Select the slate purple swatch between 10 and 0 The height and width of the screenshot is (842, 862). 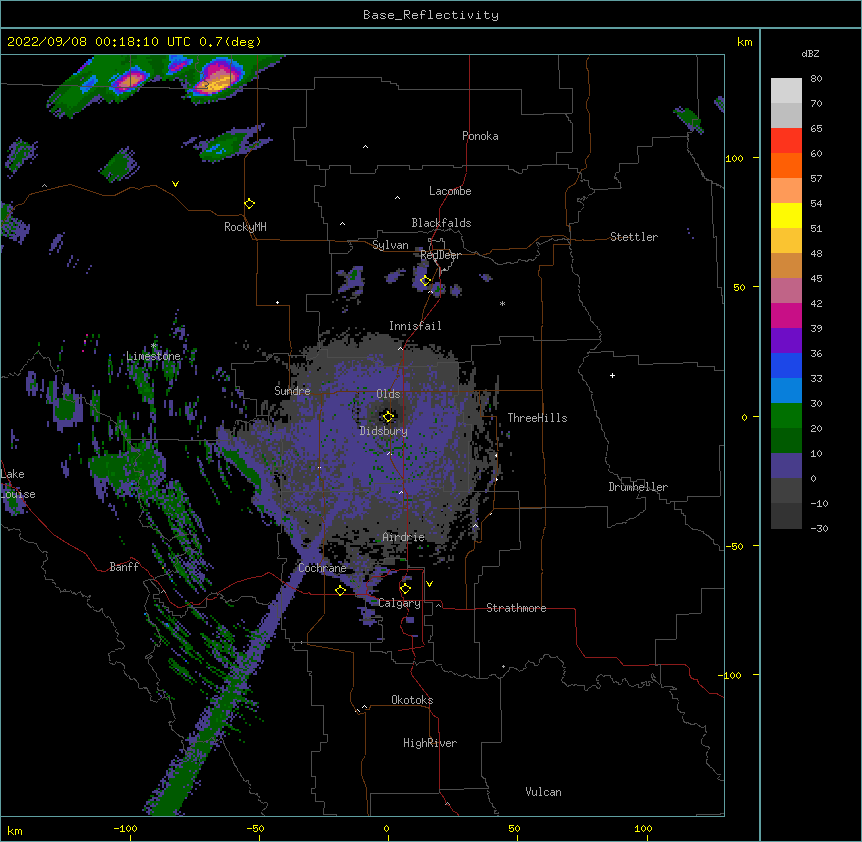pyautogui.click(x=786, y=466)
